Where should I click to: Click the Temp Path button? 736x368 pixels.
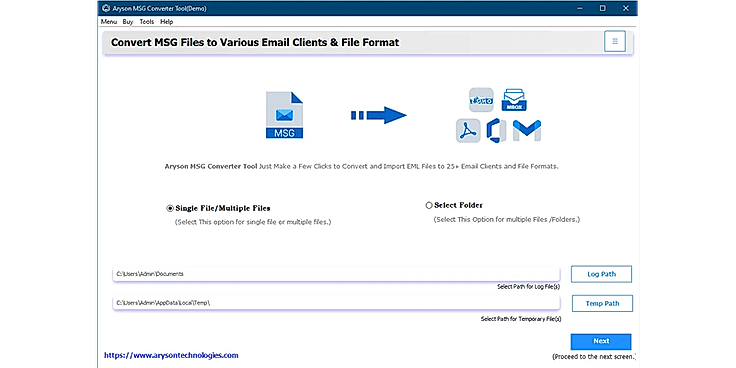tap(602, 303)
